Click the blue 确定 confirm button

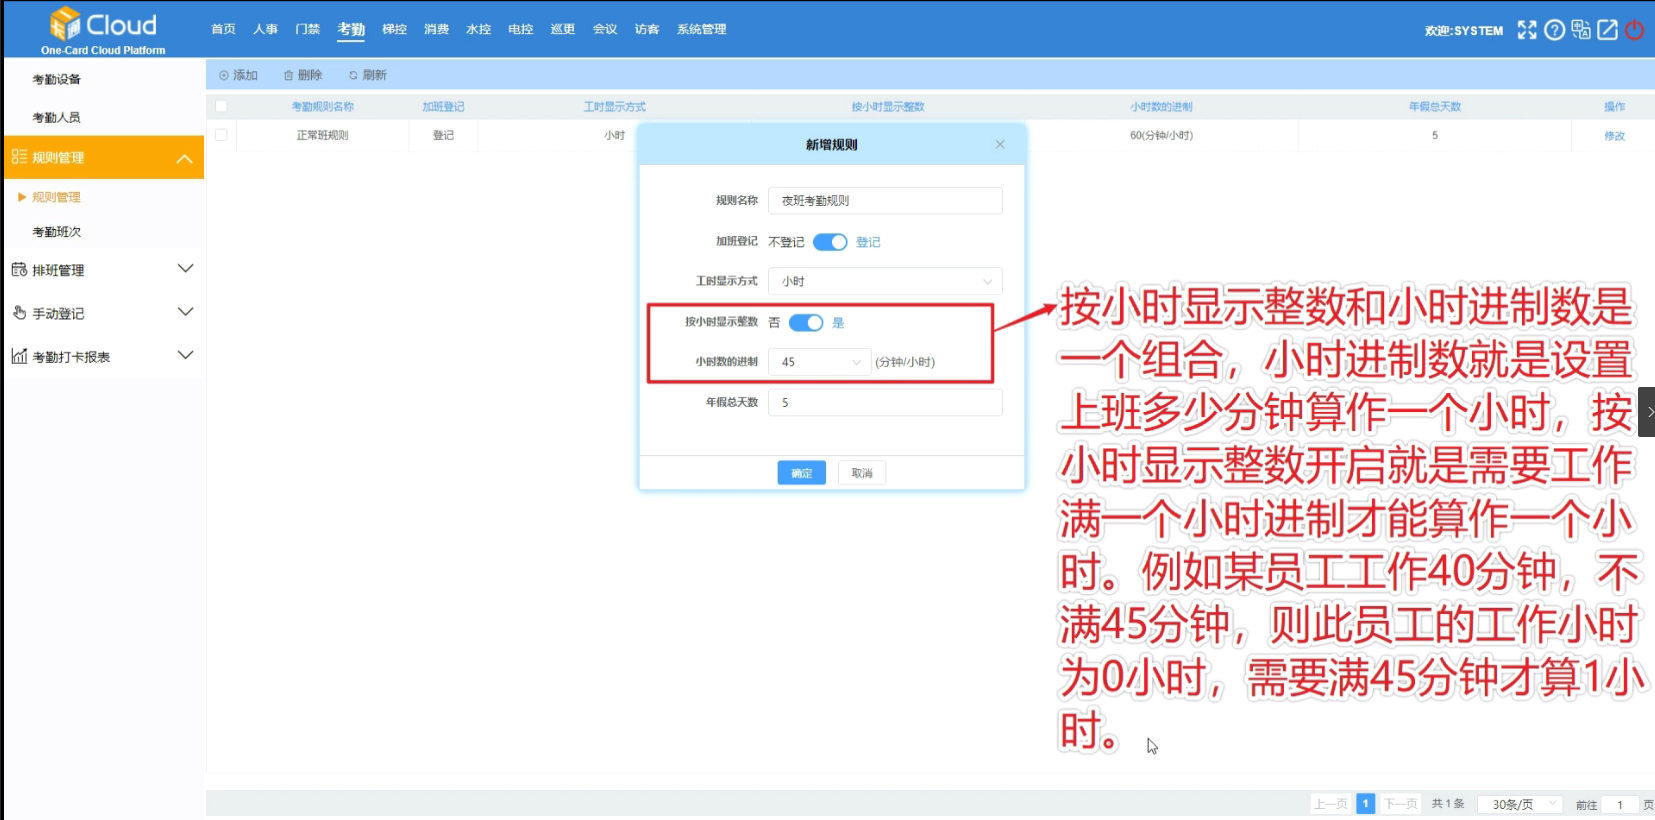tap(801, 473)
